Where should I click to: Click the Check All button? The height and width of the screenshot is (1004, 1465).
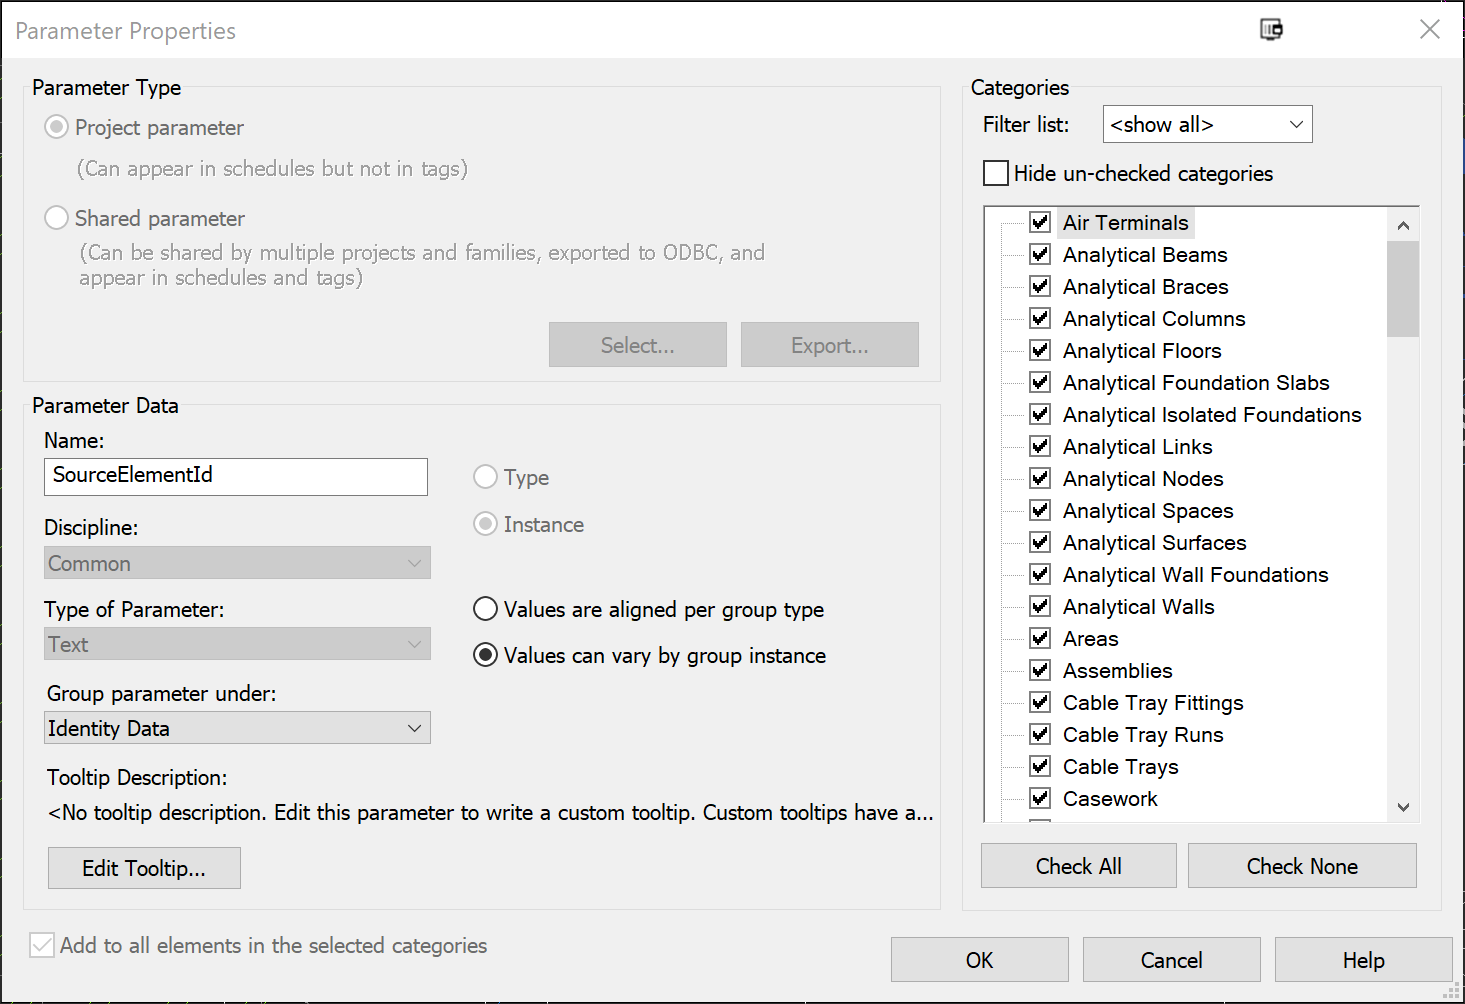[x=1078, y=866]
